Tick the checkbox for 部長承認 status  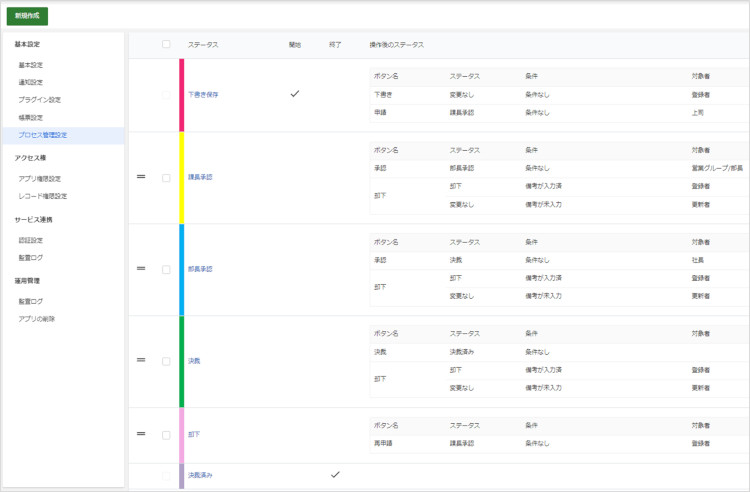[166, 270]
